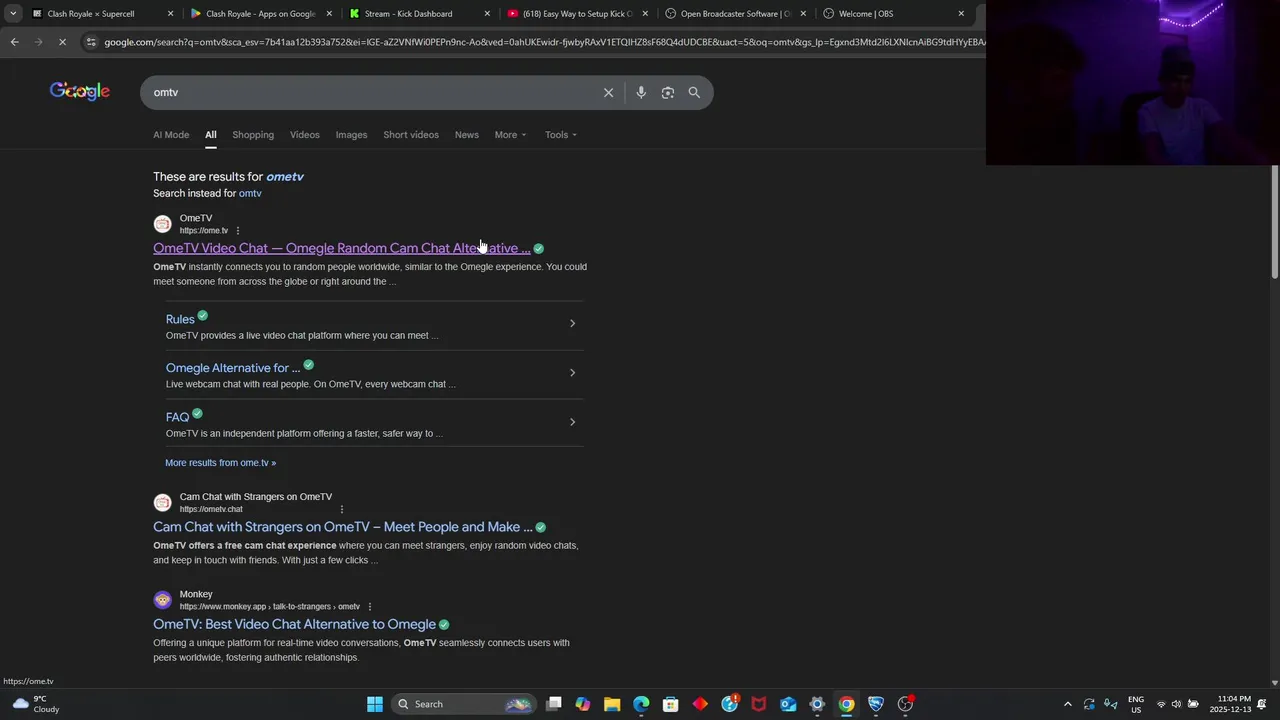Go back with the browser back arrow
The width and height of the screenshot is (1280, 720).
(x=14, y=42)
